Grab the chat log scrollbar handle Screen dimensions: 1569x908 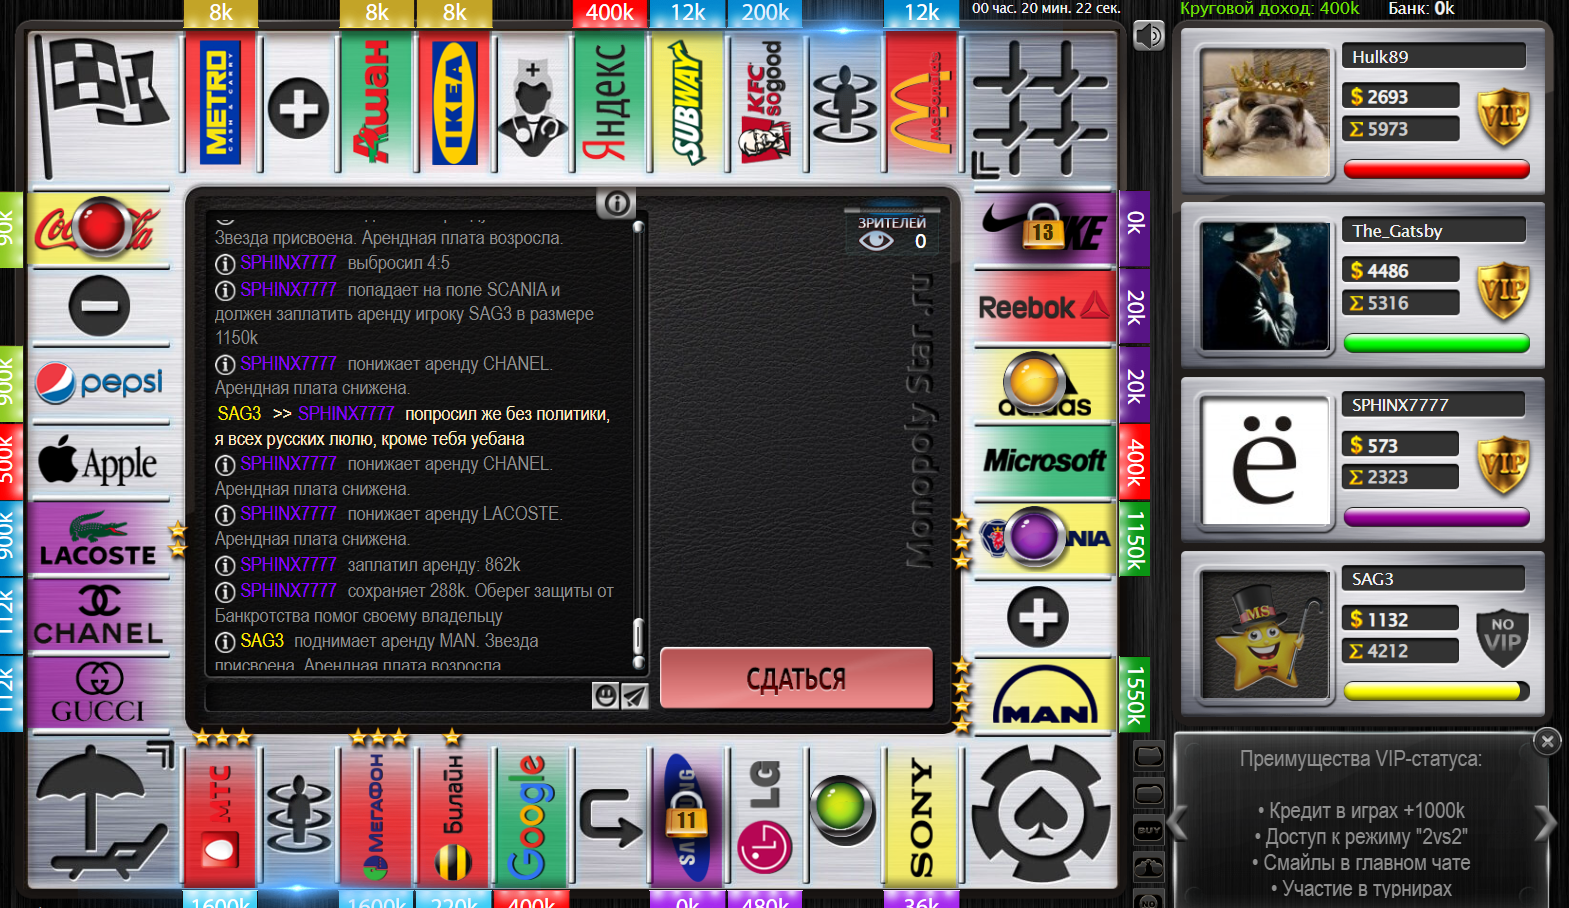coord(638,636)
